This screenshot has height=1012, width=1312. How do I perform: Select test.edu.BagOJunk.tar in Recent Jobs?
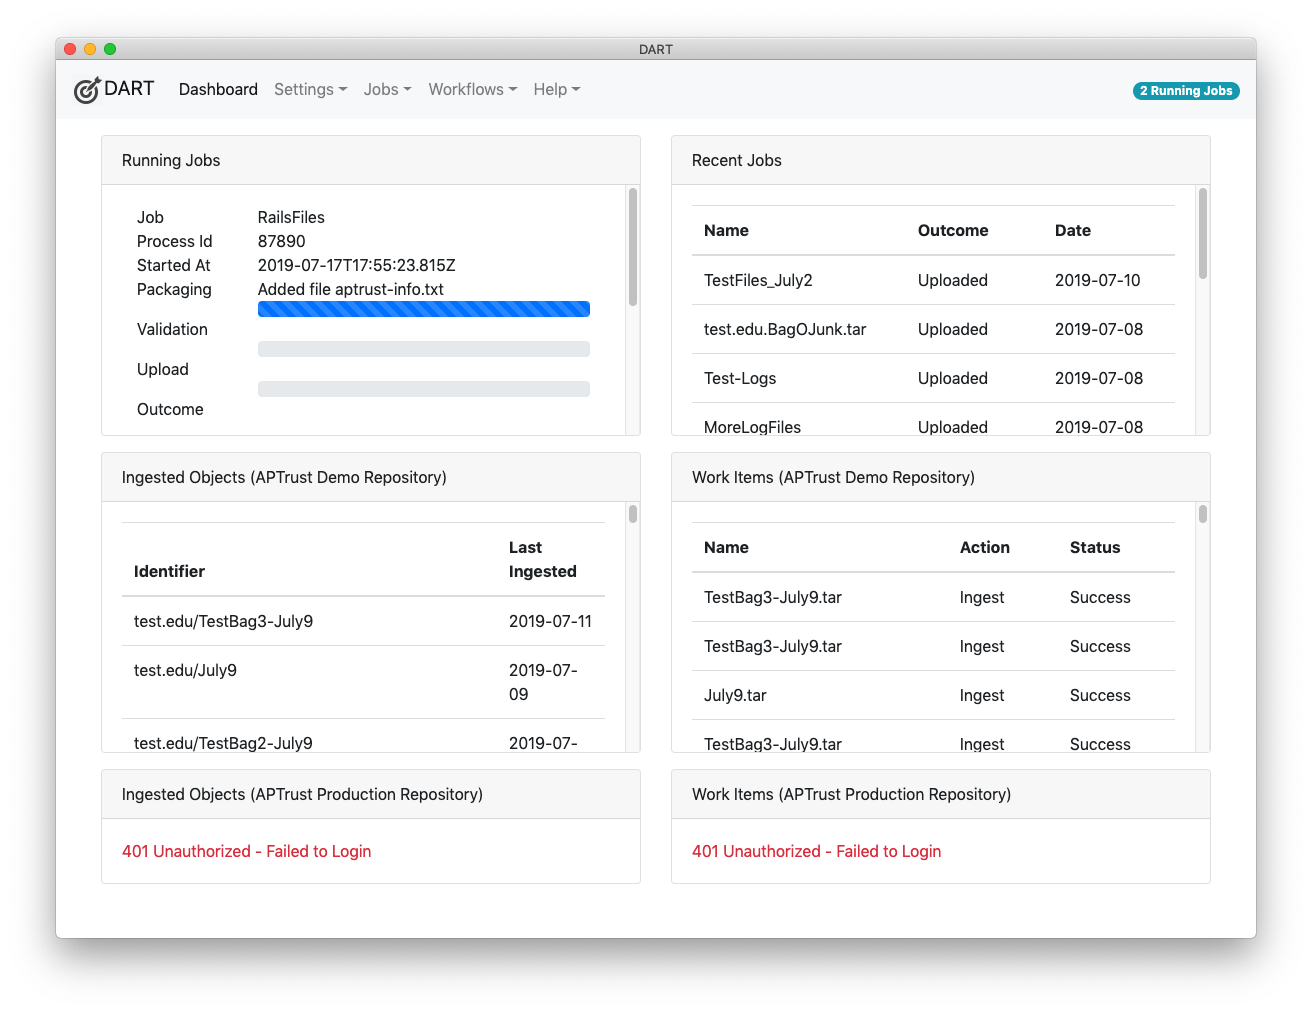pos(785,329)
